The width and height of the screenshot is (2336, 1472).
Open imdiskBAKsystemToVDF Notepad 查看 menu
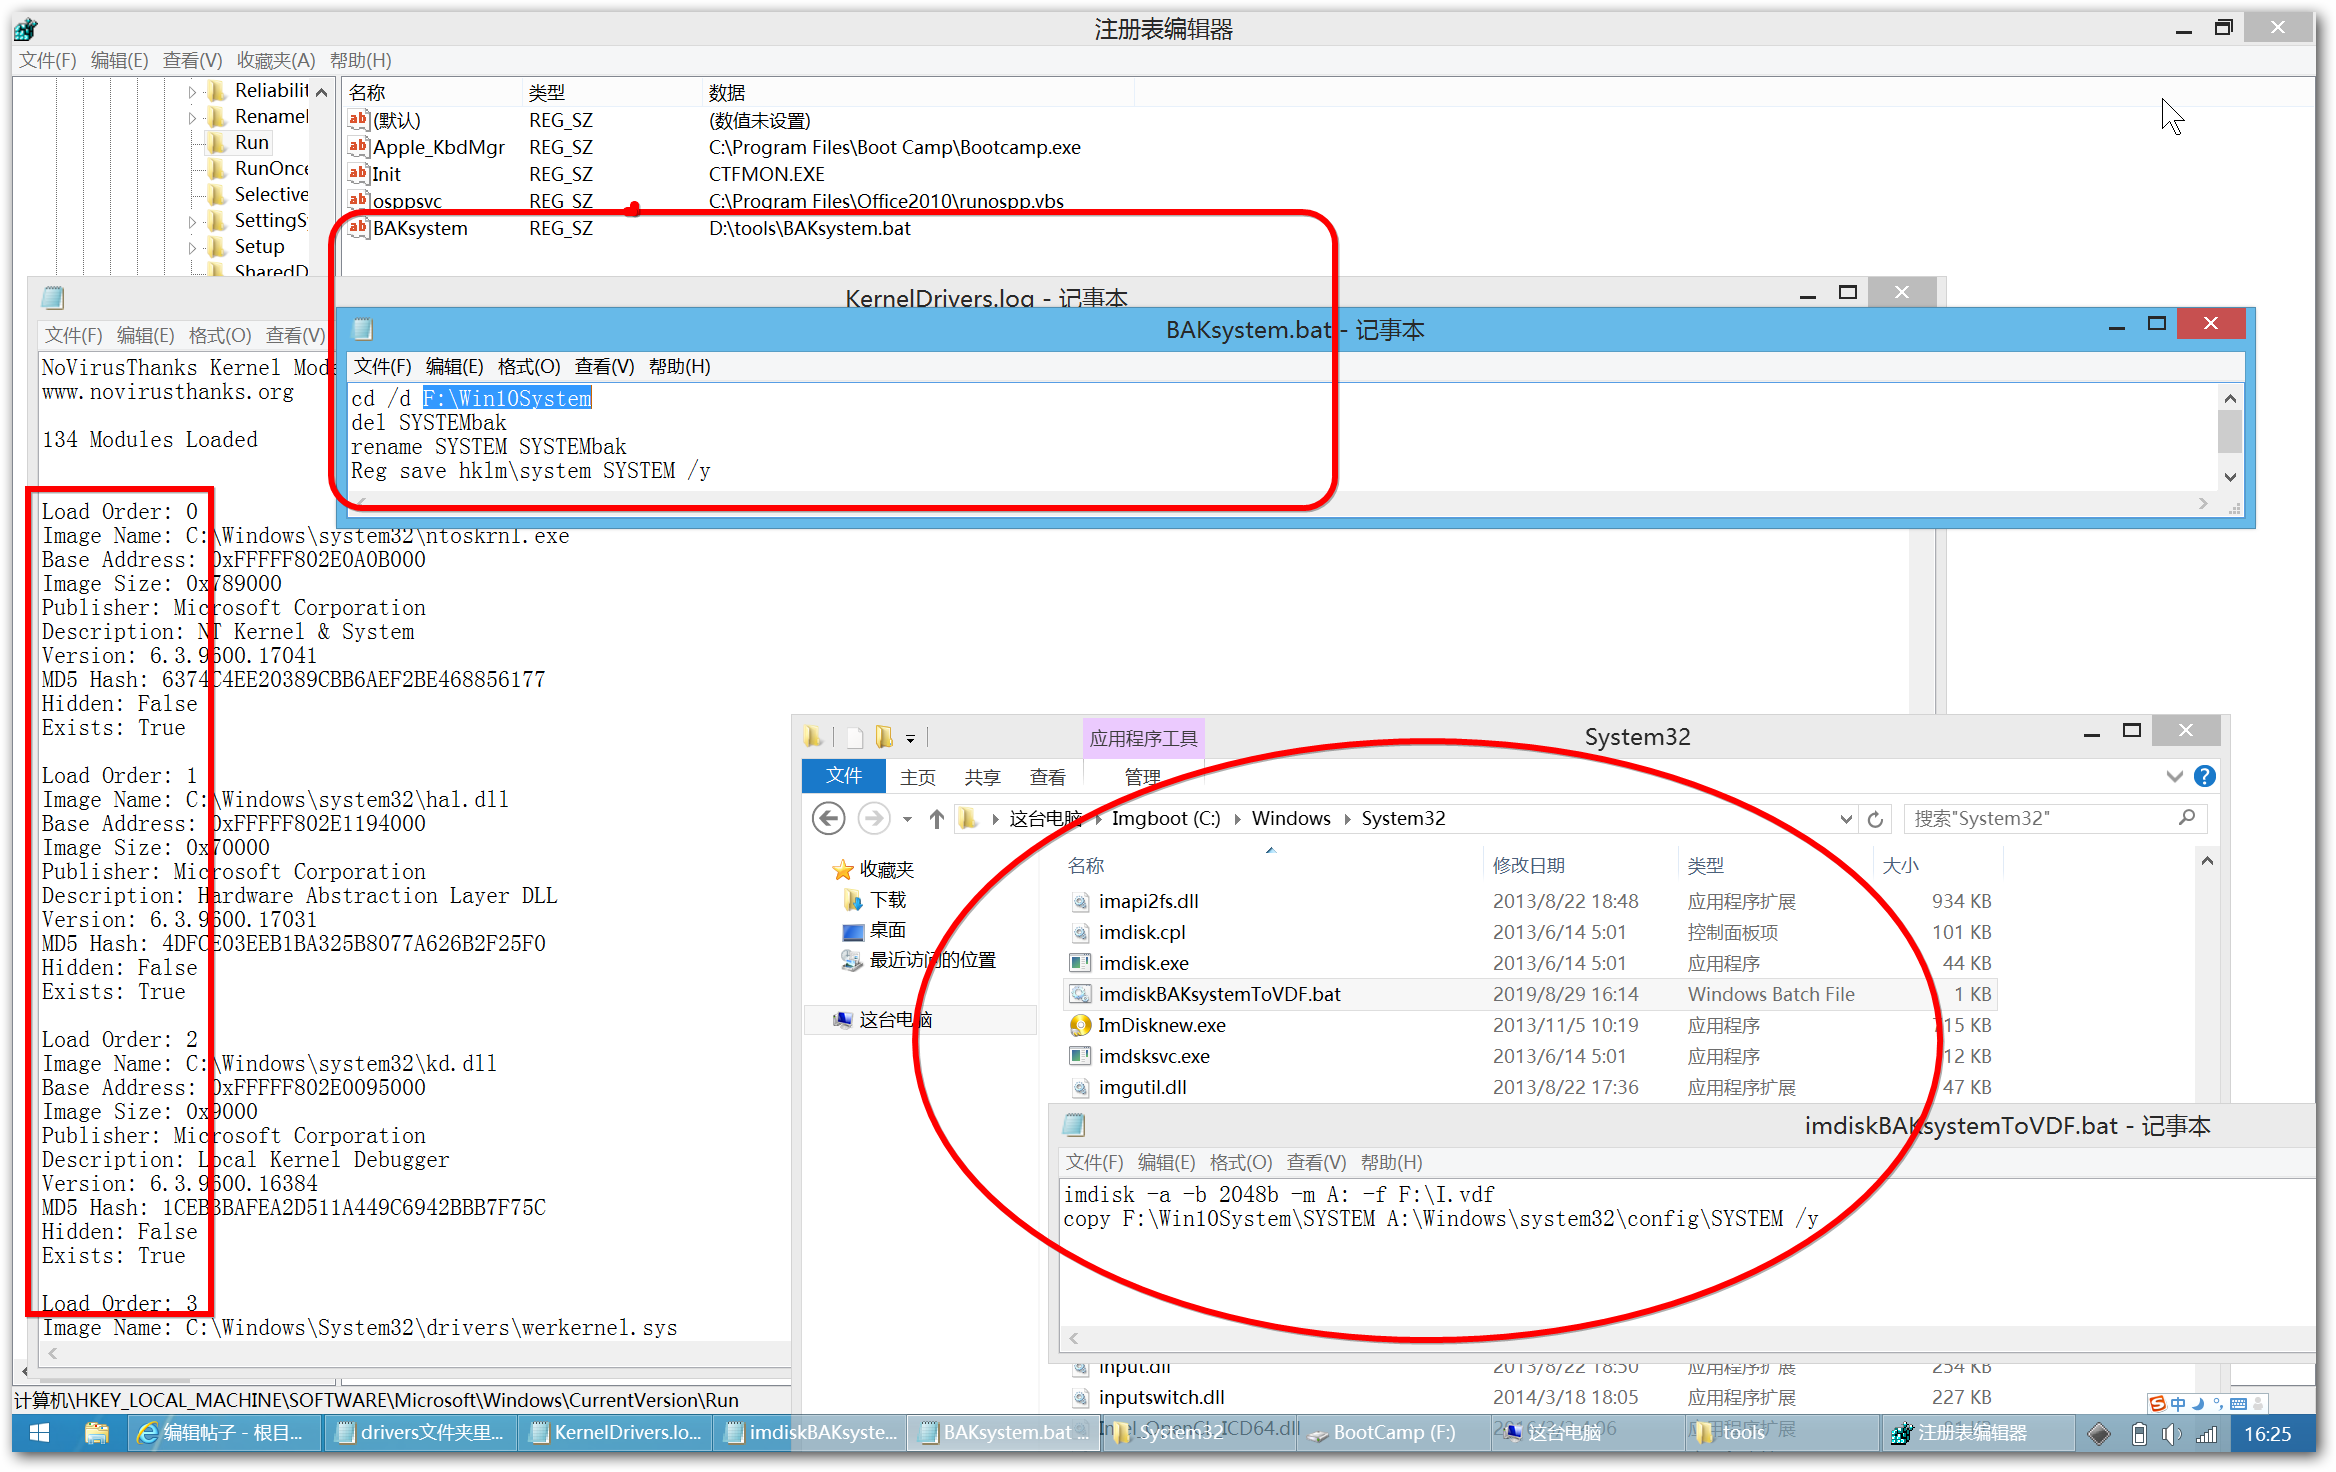pyautogui.click(x=1316, y=1163)
